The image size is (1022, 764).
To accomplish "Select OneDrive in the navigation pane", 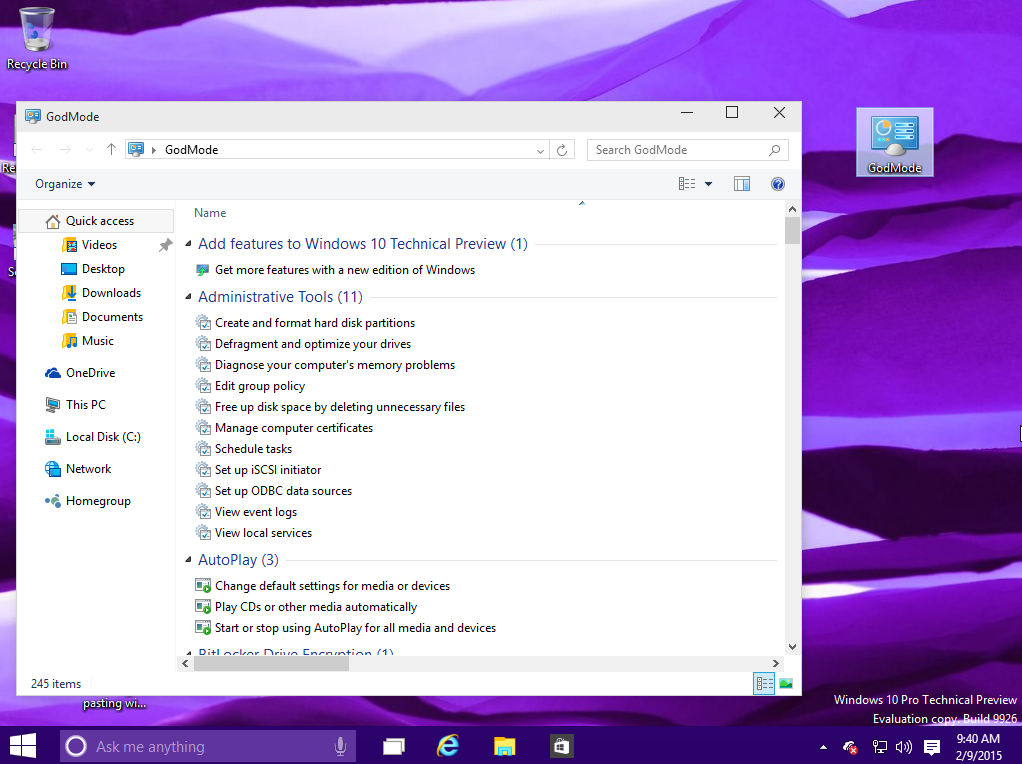I will point(92,372).
